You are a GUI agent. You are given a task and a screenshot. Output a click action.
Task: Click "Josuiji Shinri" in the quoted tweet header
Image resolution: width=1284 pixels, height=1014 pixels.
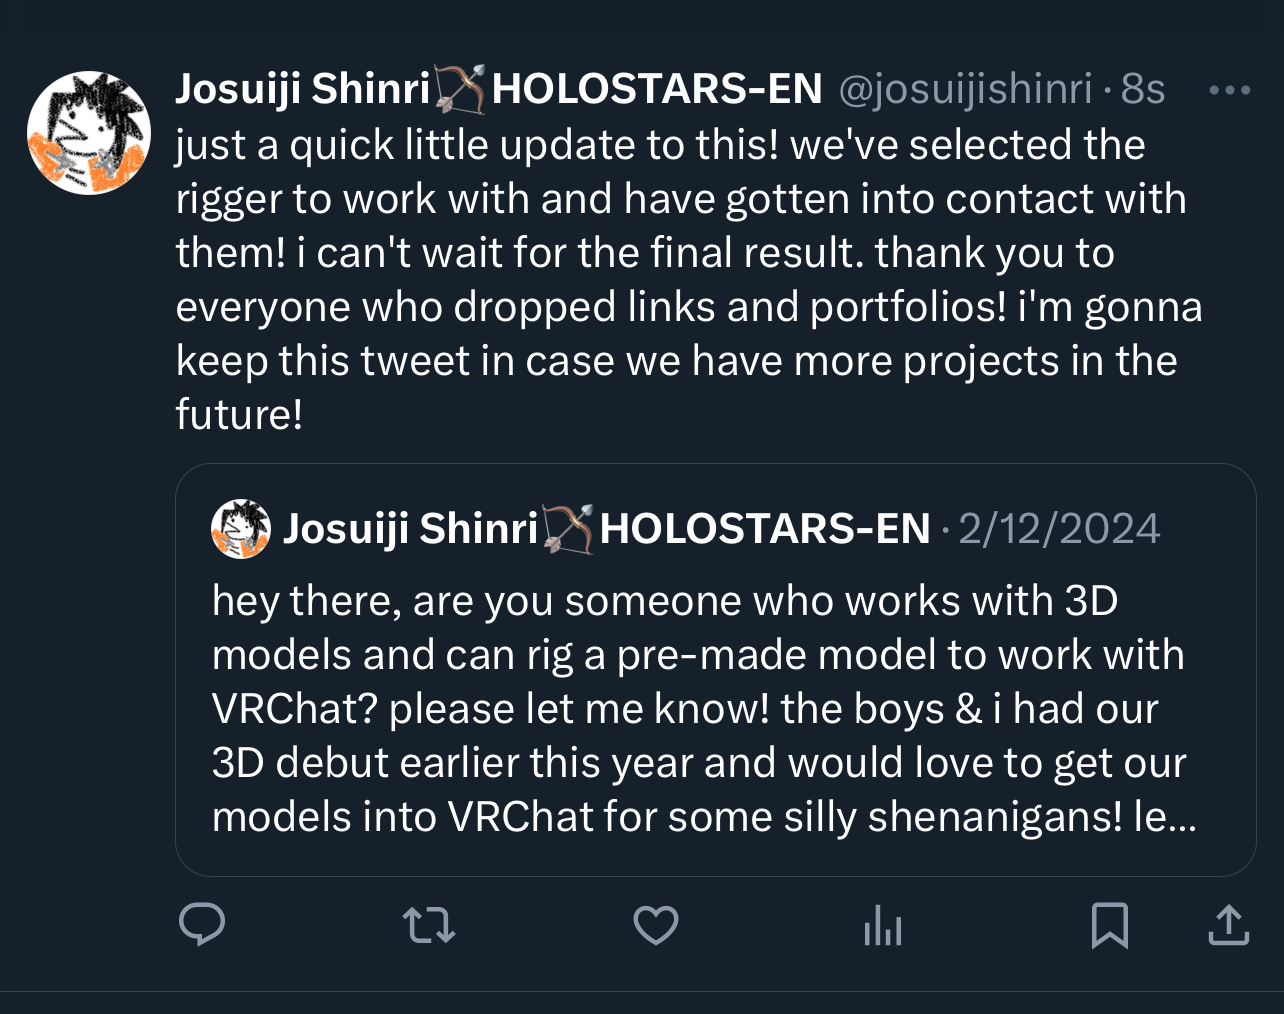(x=410, y=529)
